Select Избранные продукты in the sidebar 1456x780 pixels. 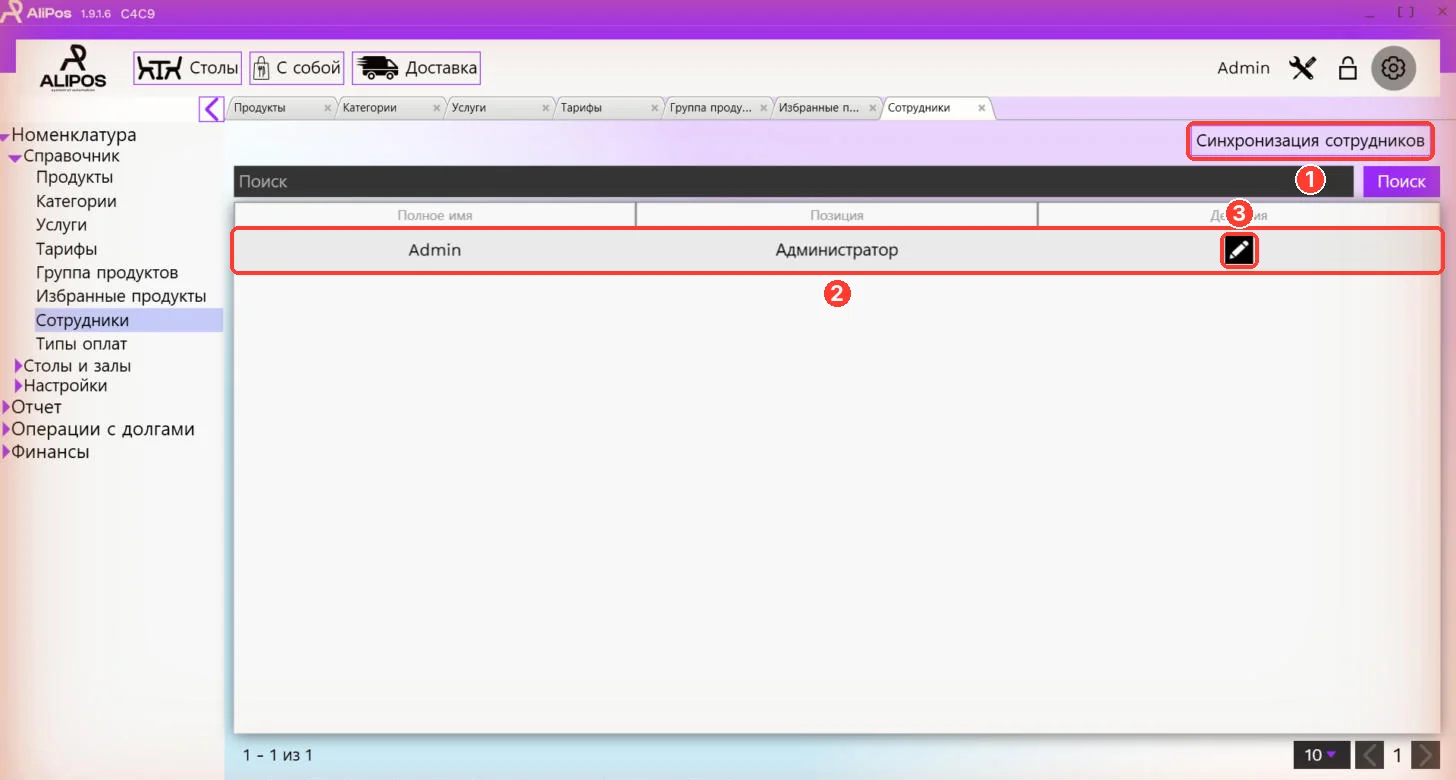(121, 297)
